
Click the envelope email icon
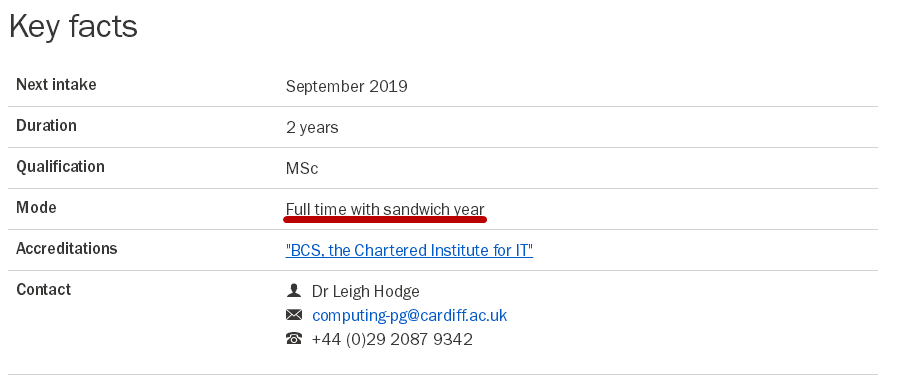(x=294, y=315)
